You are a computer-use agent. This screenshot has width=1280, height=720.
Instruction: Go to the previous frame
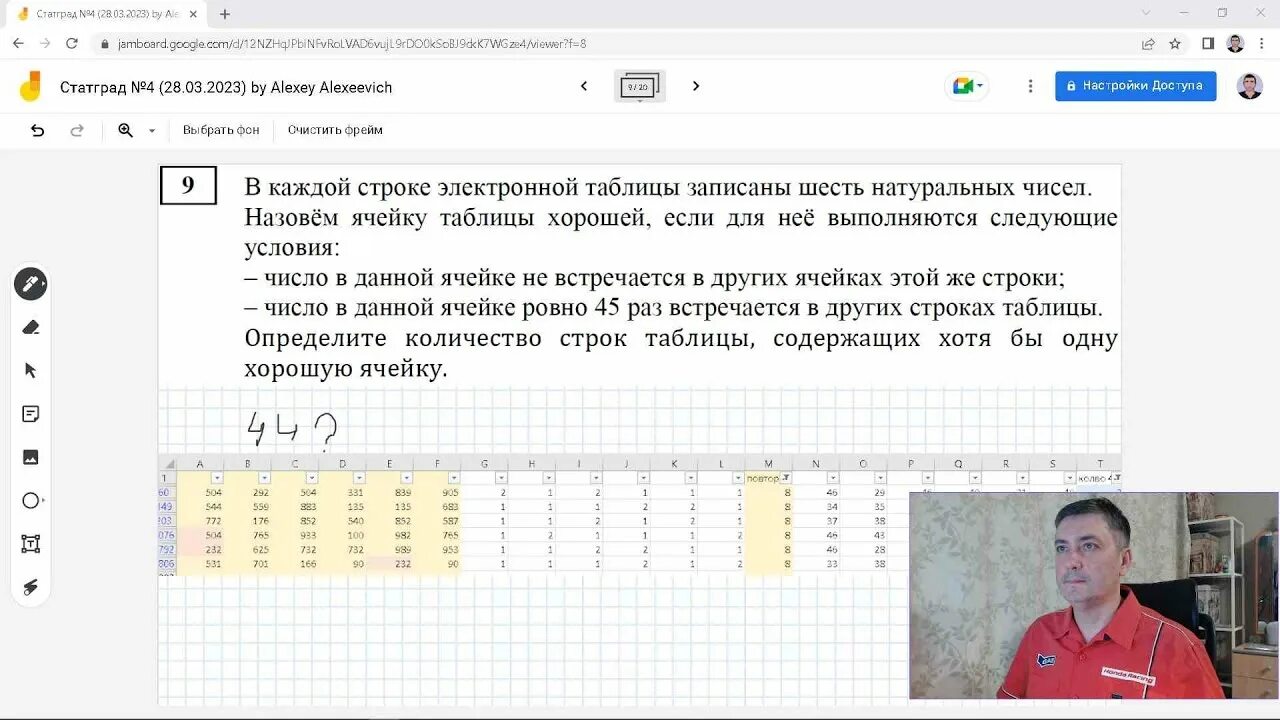point(584,86)
